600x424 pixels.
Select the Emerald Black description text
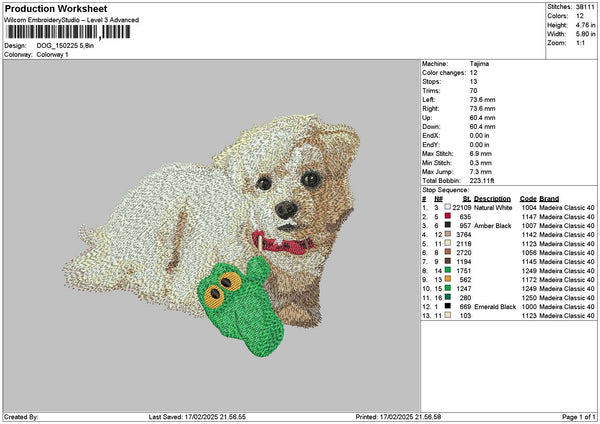click(495, 307)
